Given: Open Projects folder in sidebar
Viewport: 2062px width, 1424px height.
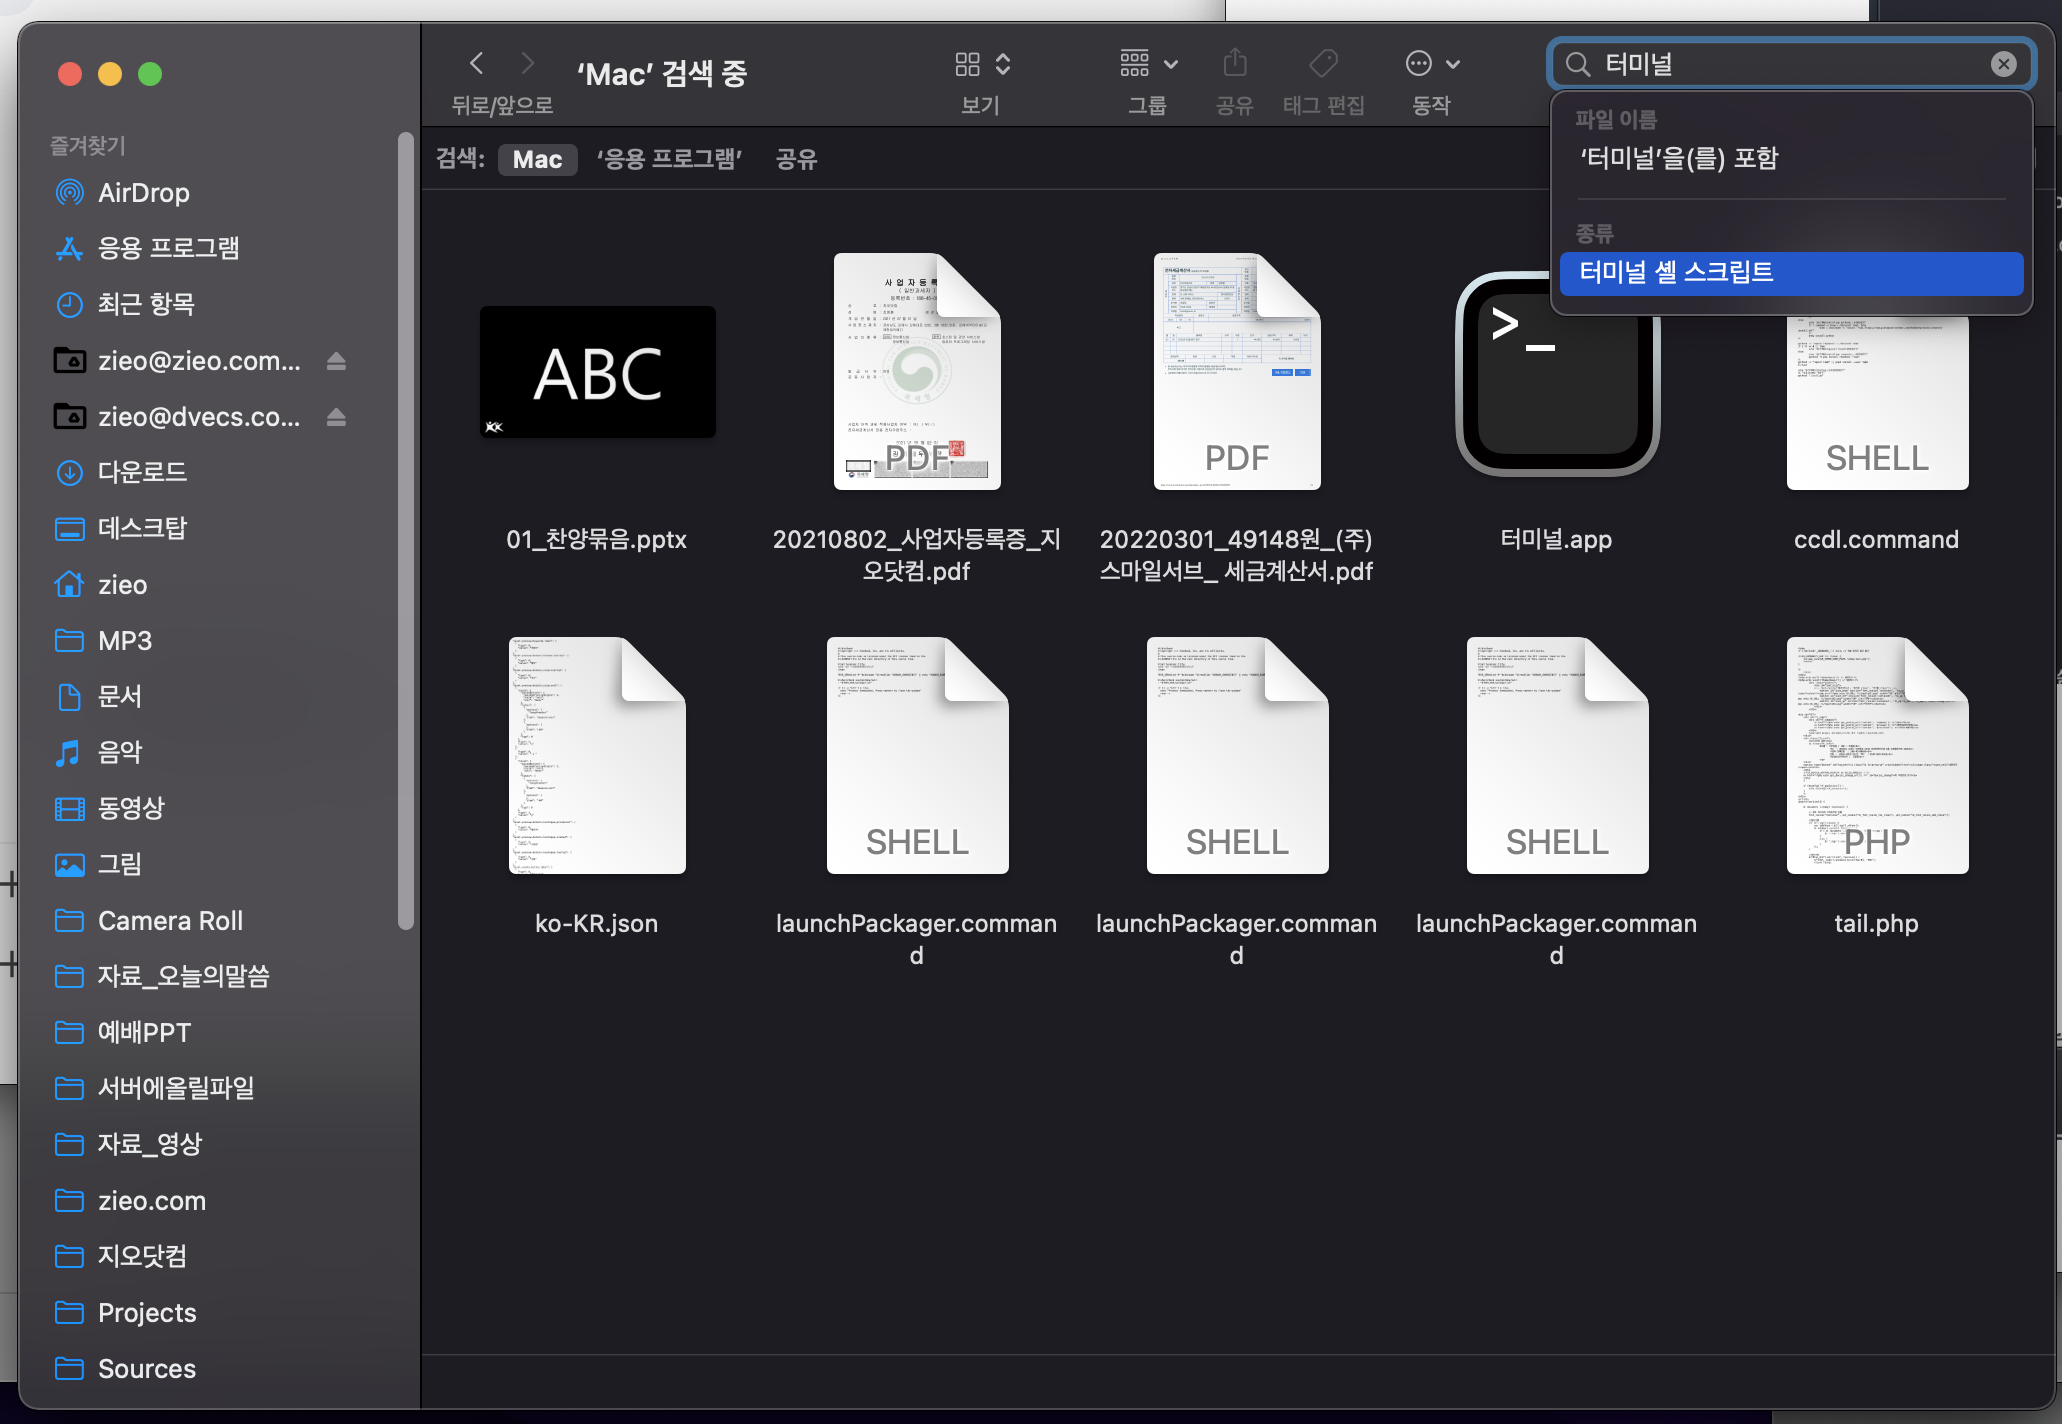Looking at the screenshot, I should (x=147, y=1313).
